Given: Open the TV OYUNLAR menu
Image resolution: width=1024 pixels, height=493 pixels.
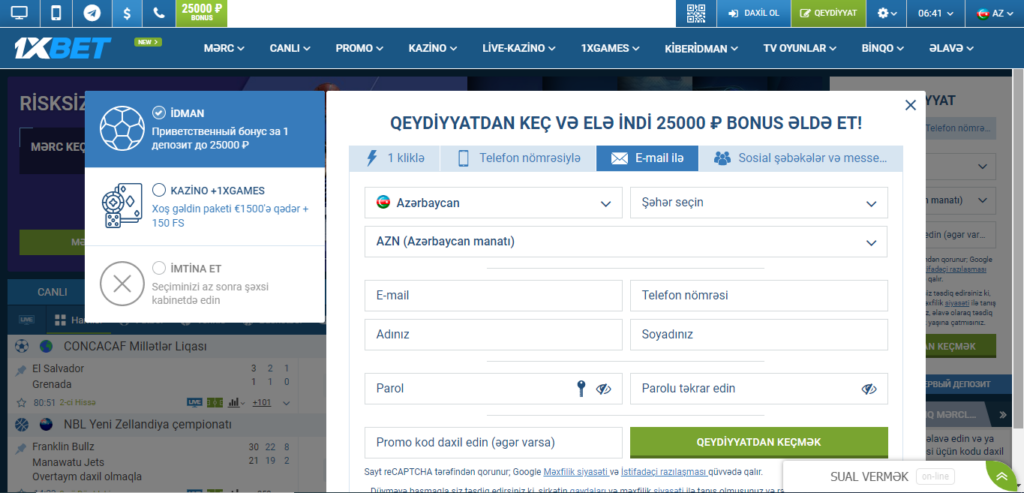Looking at the screenshot, I should point(800,48).
